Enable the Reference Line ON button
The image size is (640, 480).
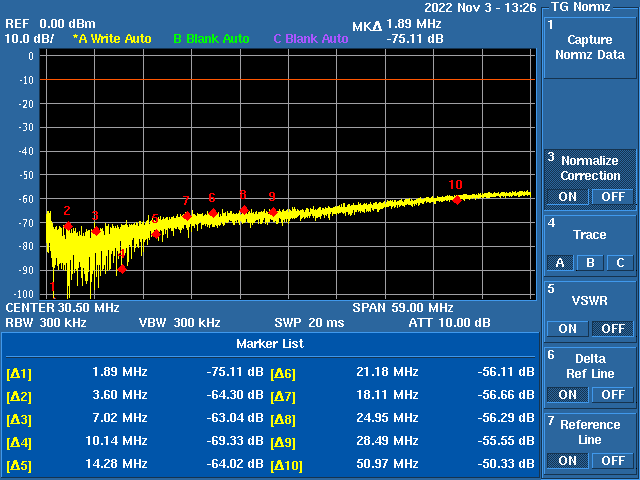(x=567, y=460)
